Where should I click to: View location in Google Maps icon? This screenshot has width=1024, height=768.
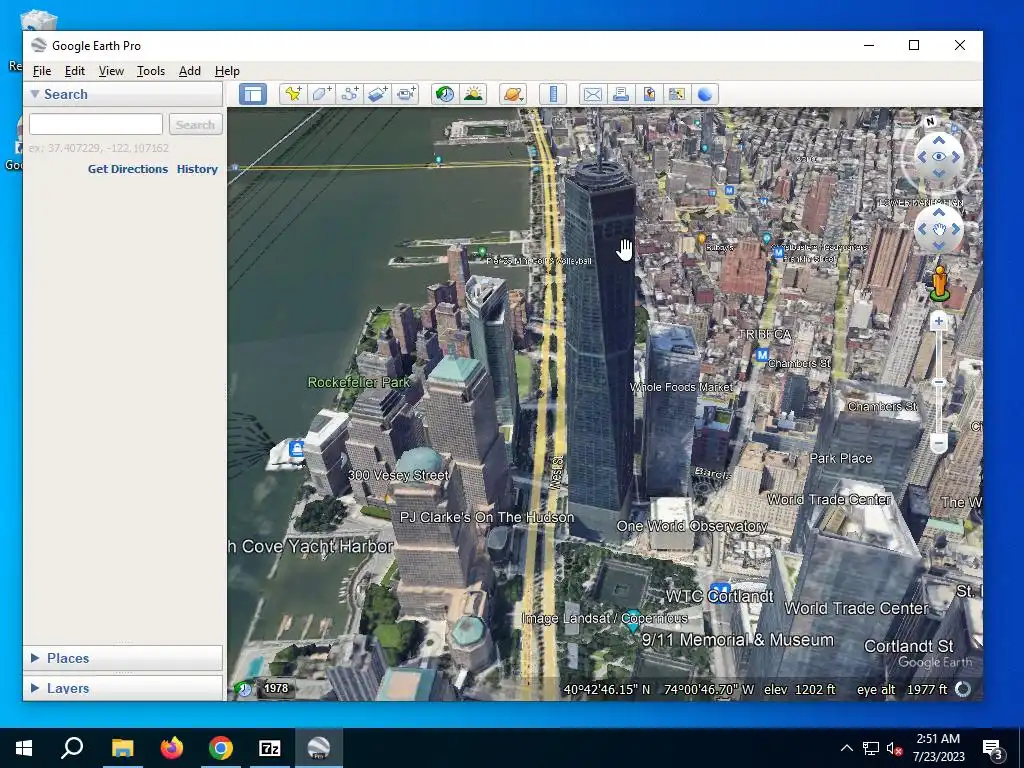tap(677, 94)
